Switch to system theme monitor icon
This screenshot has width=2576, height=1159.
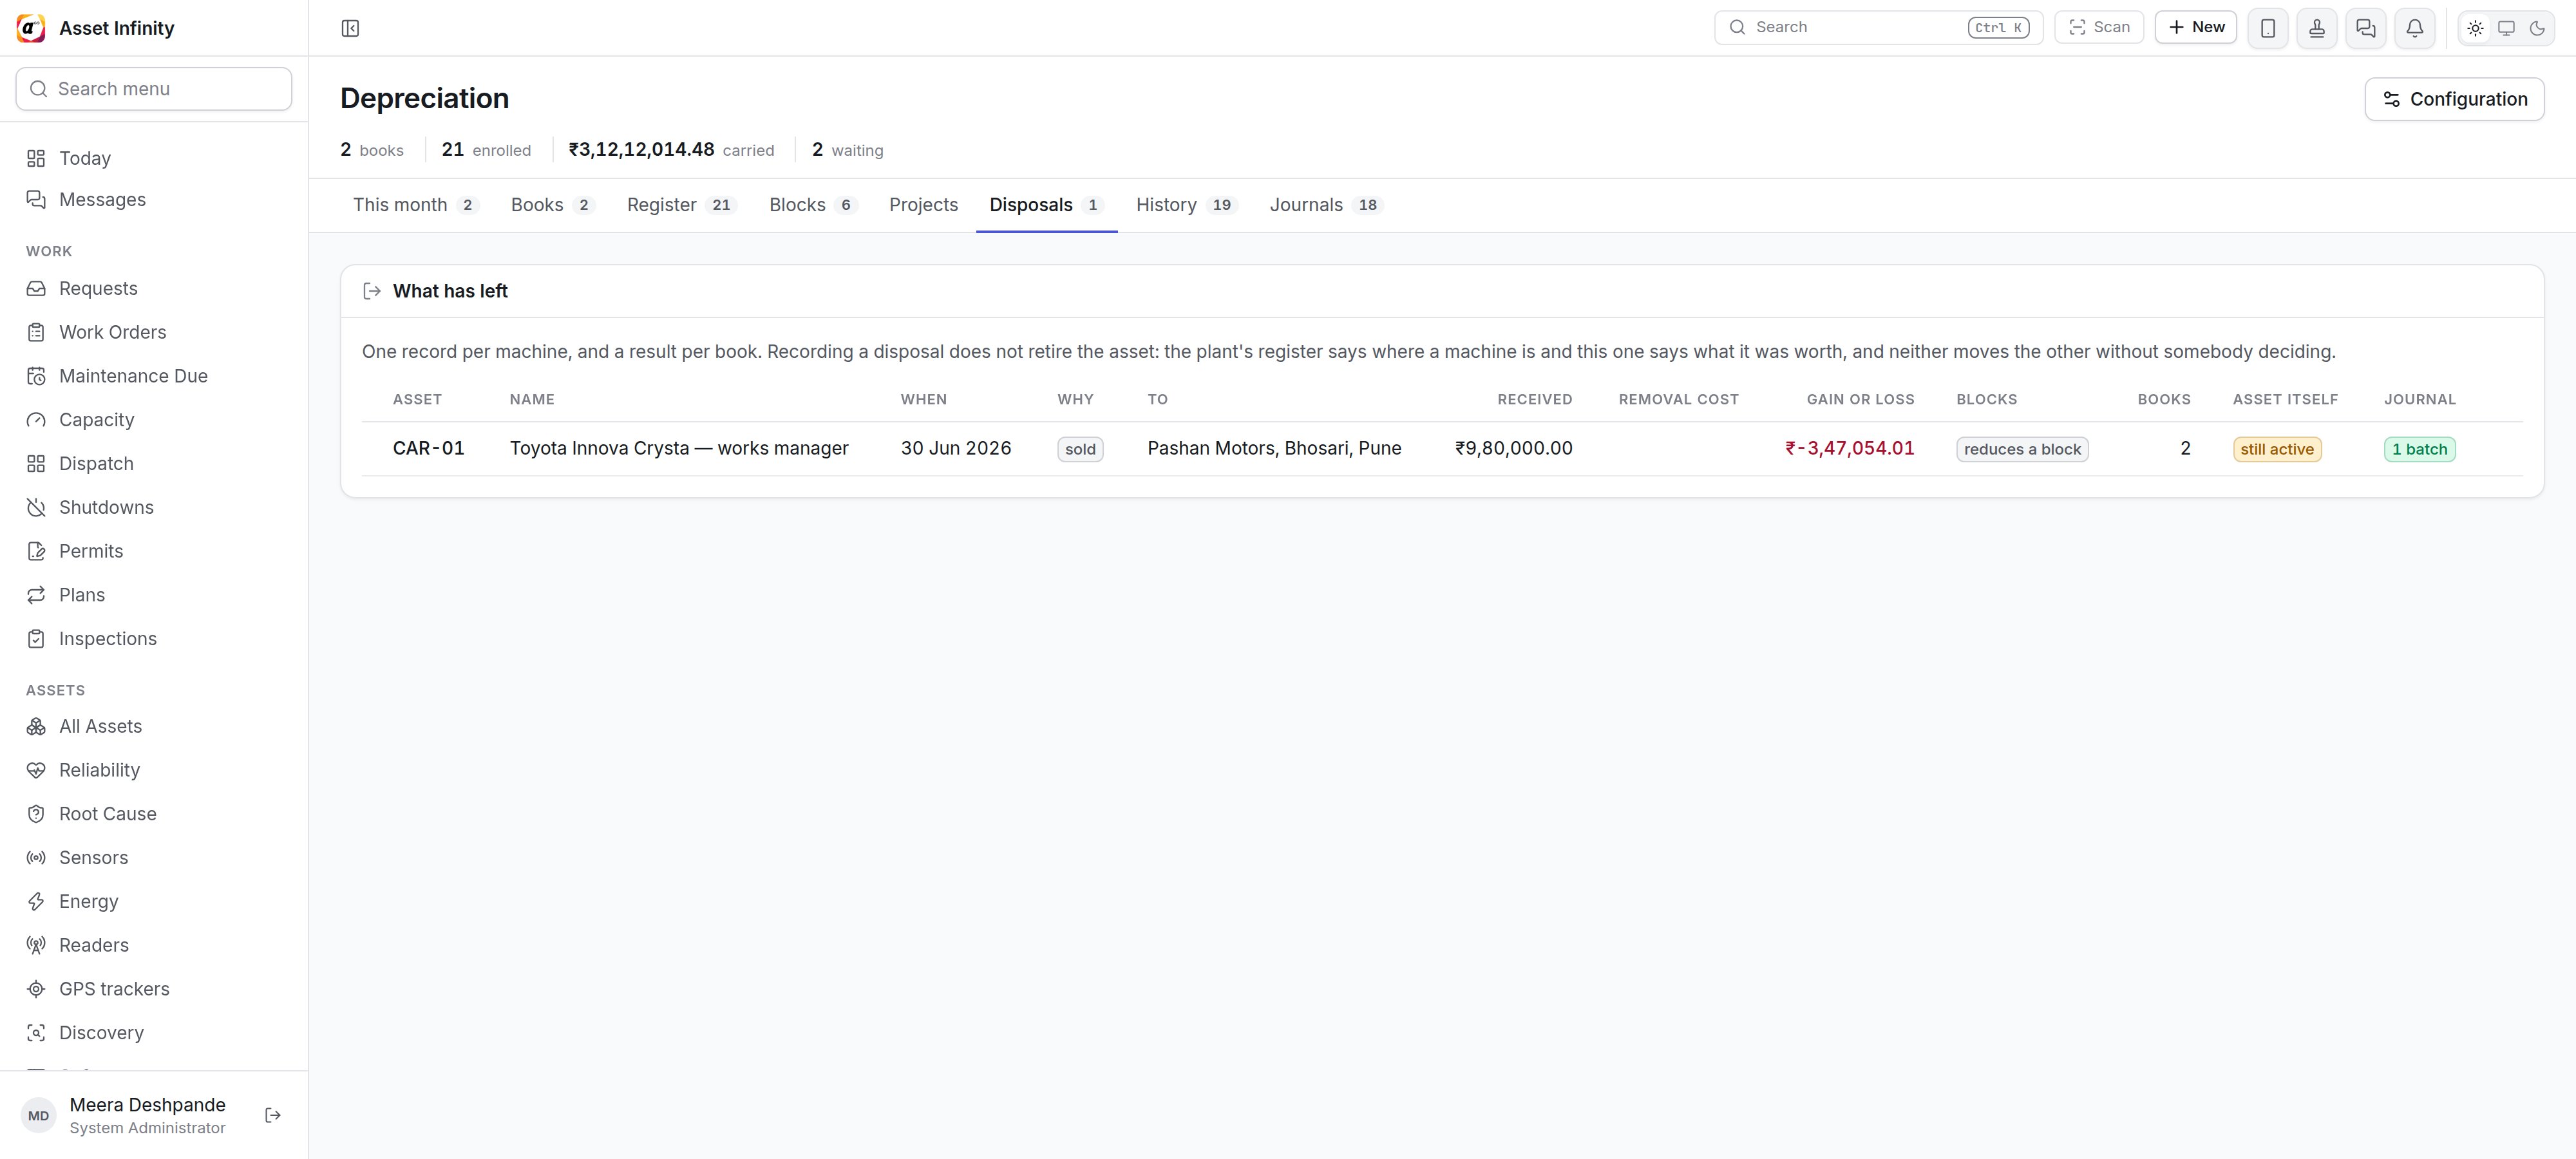2506,28
